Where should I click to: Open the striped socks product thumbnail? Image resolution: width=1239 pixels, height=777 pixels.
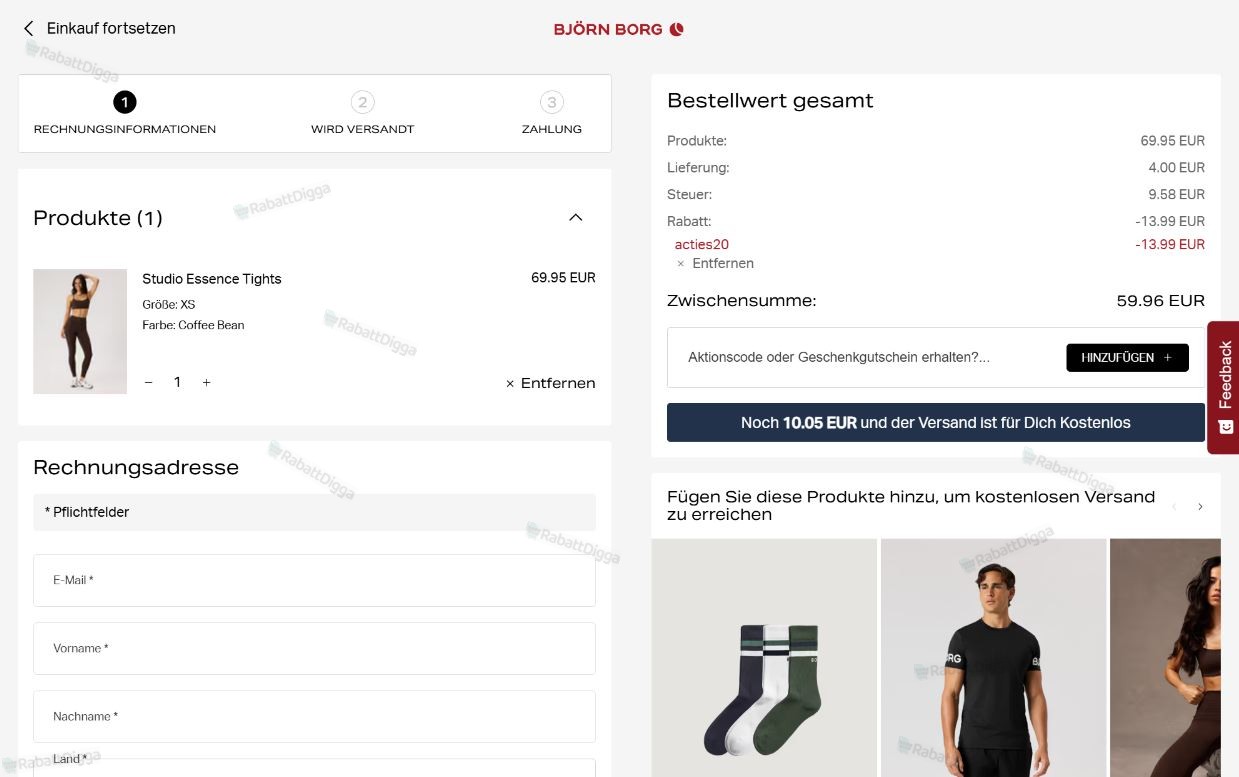point(764,658)
